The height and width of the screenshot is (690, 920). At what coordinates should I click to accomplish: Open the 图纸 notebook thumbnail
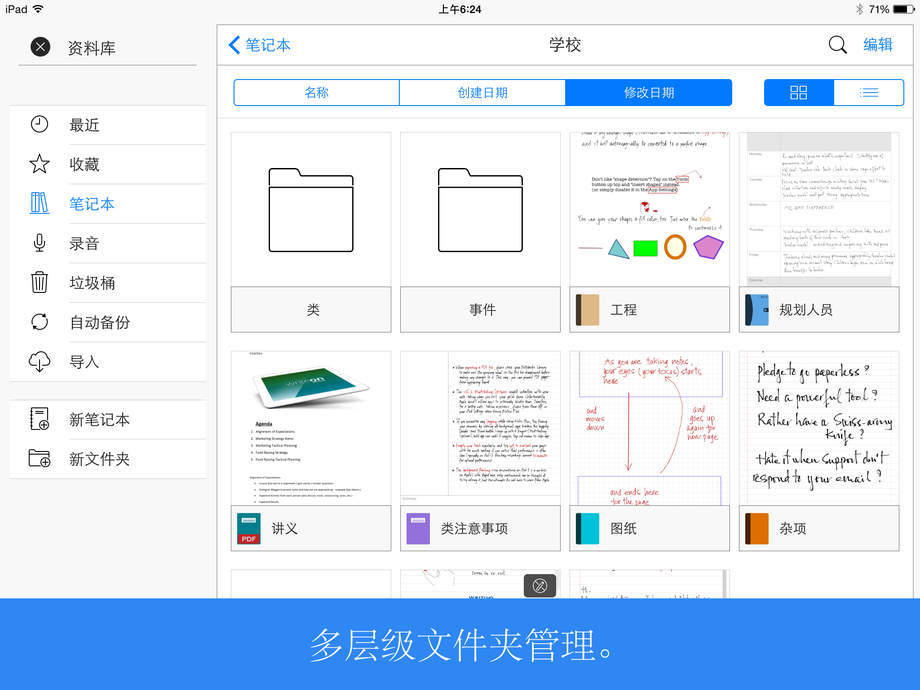click(650, 428)
